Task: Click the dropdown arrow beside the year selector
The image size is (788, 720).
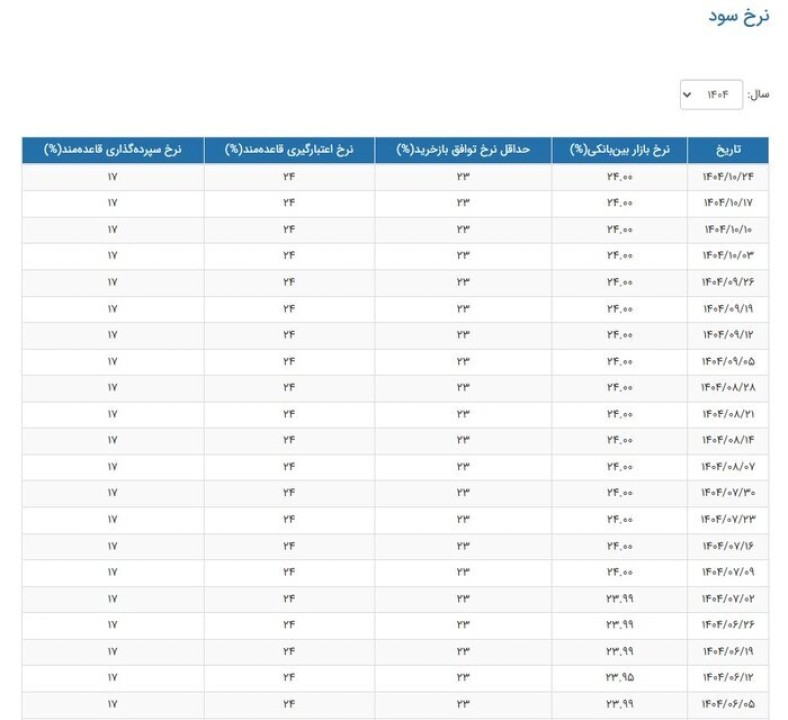Action: (x=687, y=95)
